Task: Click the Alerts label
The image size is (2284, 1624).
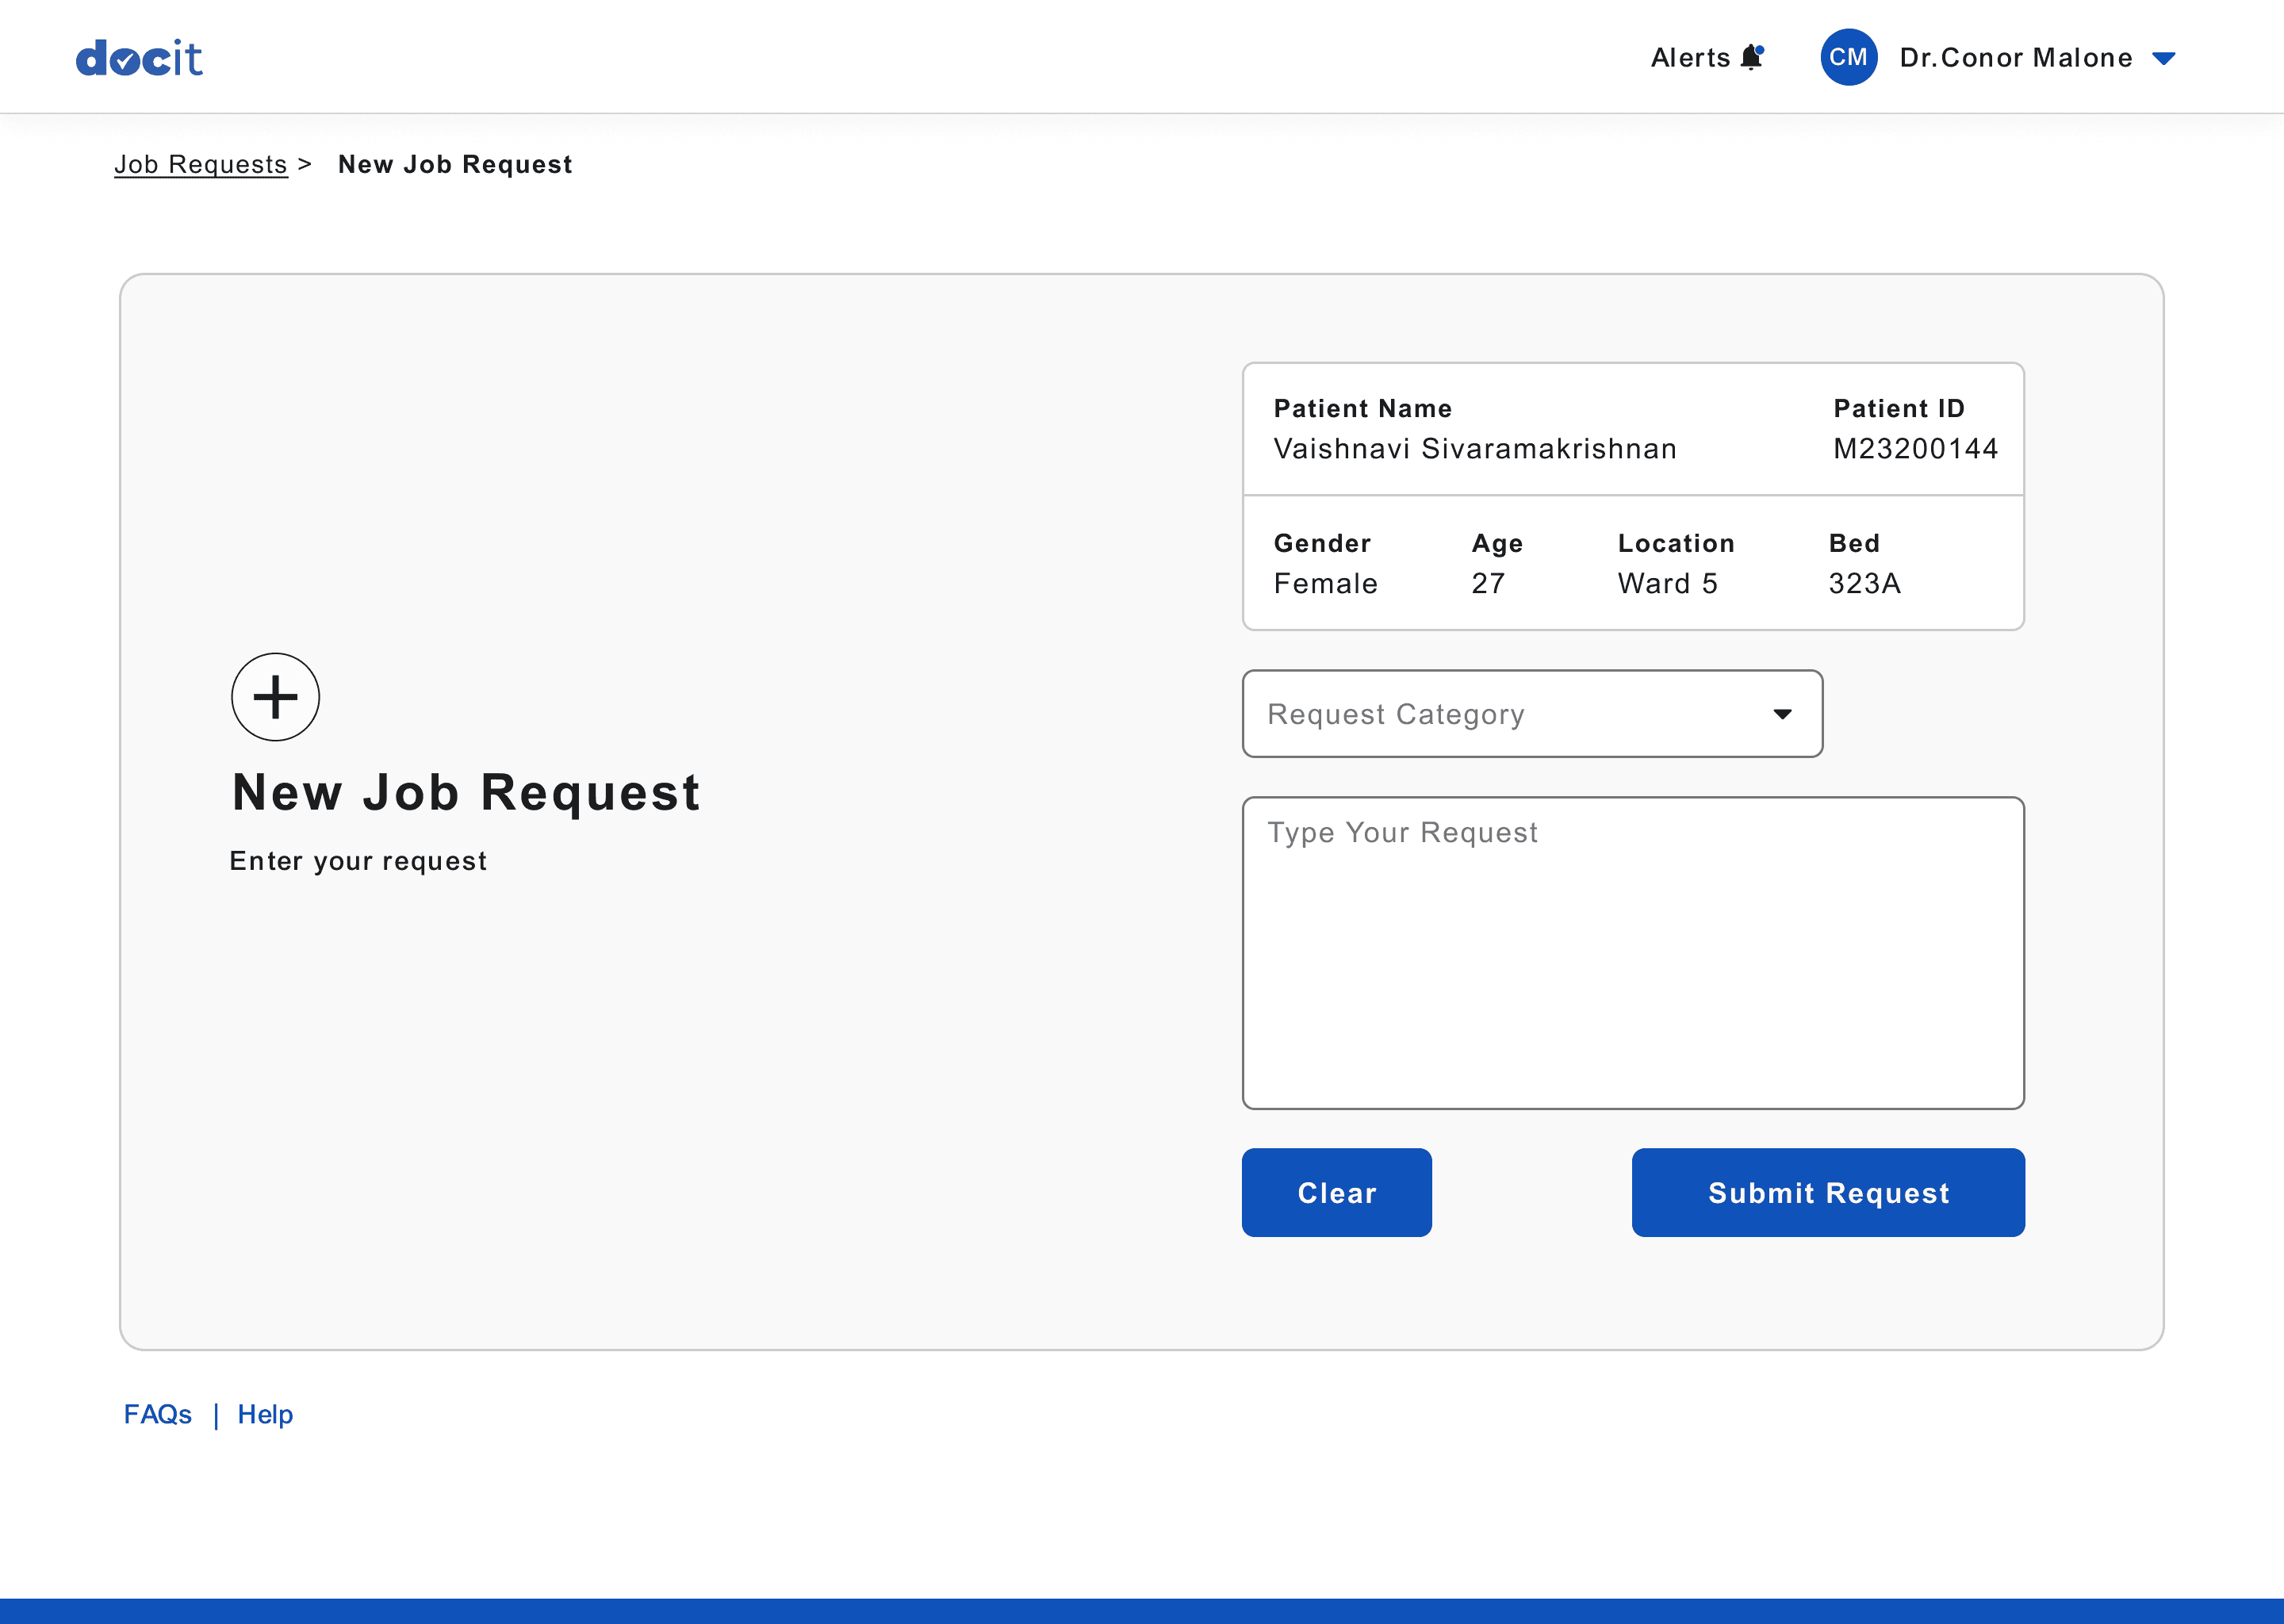Action: pyautogui.click(x=1690, y=58)
